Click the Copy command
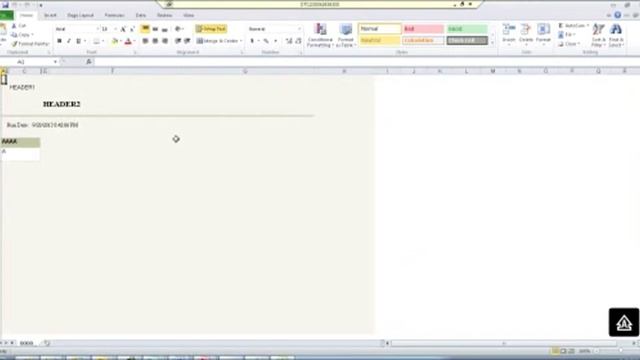This screenshot has width=640, height=360. (x=21, y=35)
